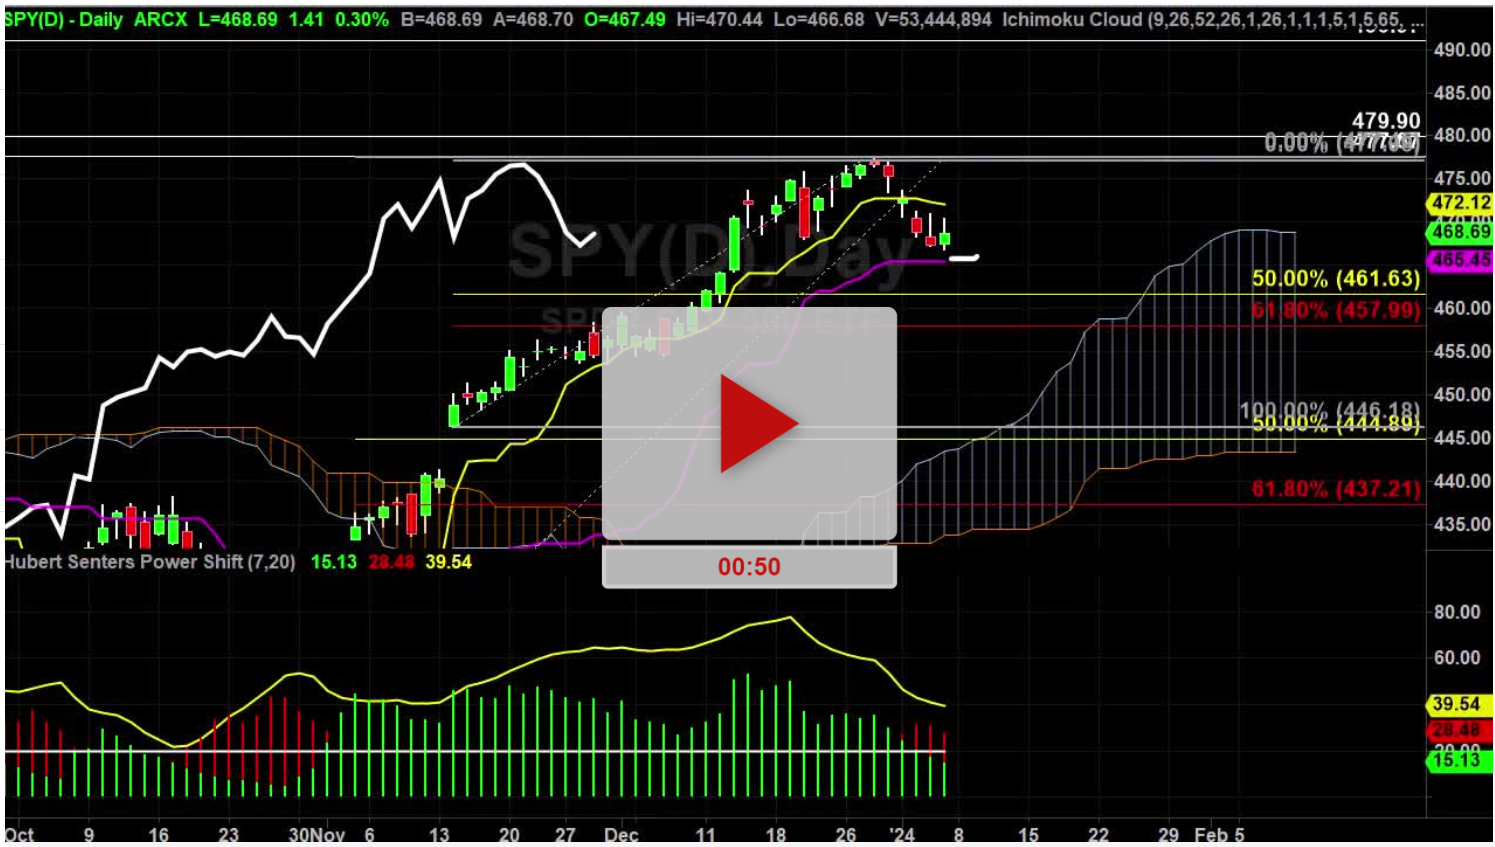Click the 479.90 price level label
This screenshot has width=1495, height=847.
[x=1386, y=121]
